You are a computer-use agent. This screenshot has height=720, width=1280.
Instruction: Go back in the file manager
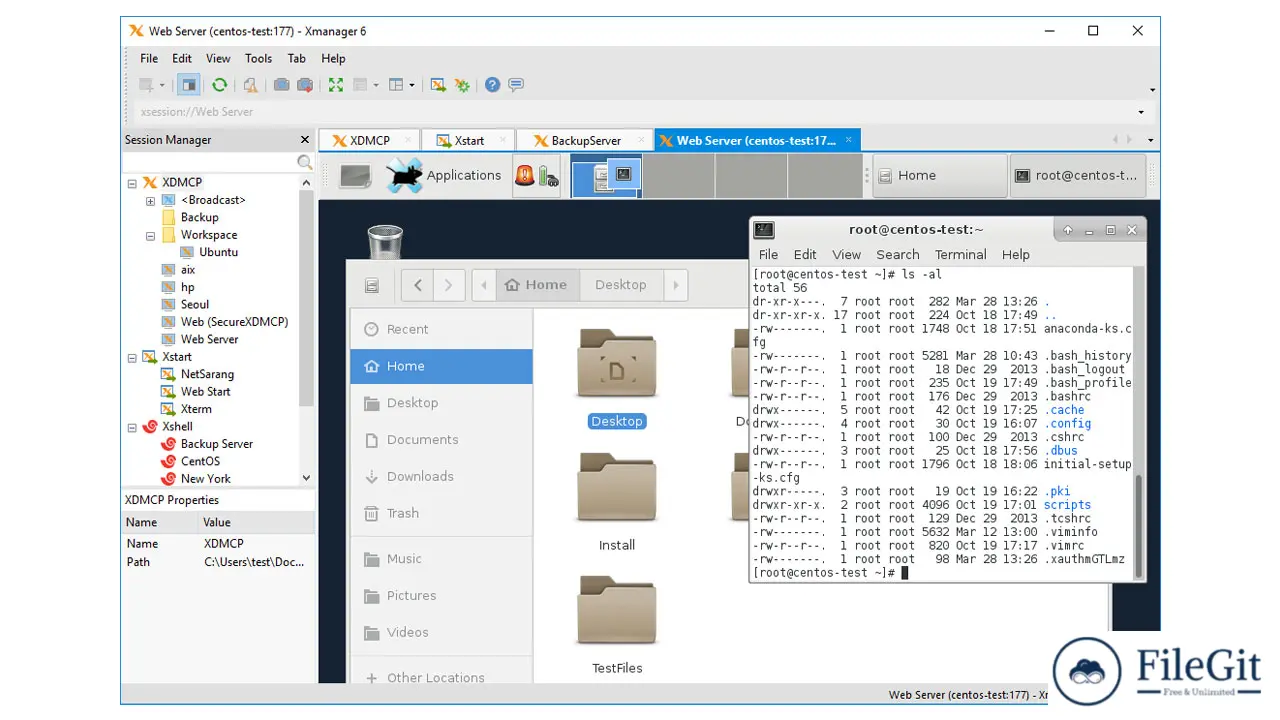[x=418, y=285]
